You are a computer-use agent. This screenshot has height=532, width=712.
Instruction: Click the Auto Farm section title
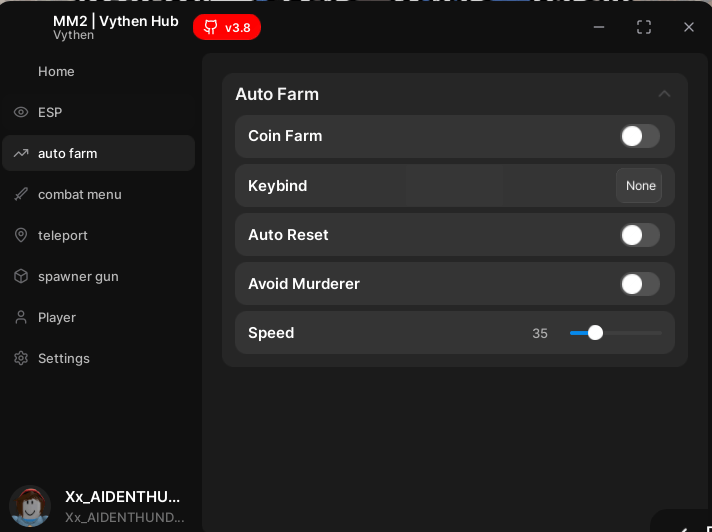pyautogui.click(x=277, y=94)
